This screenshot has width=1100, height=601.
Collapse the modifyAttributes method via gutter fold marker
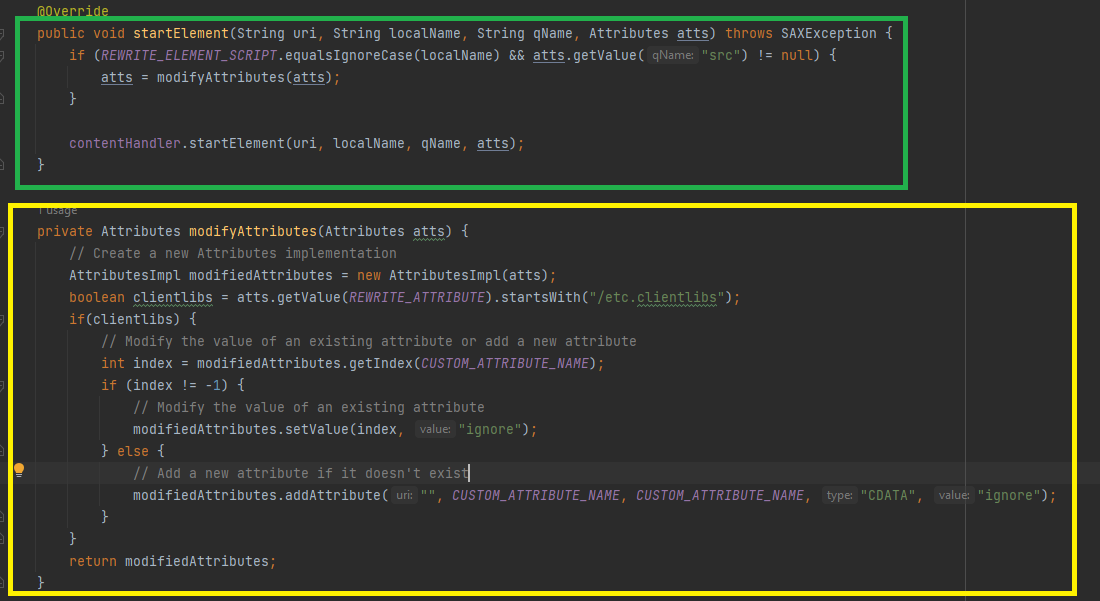click(x=4, y=231)
